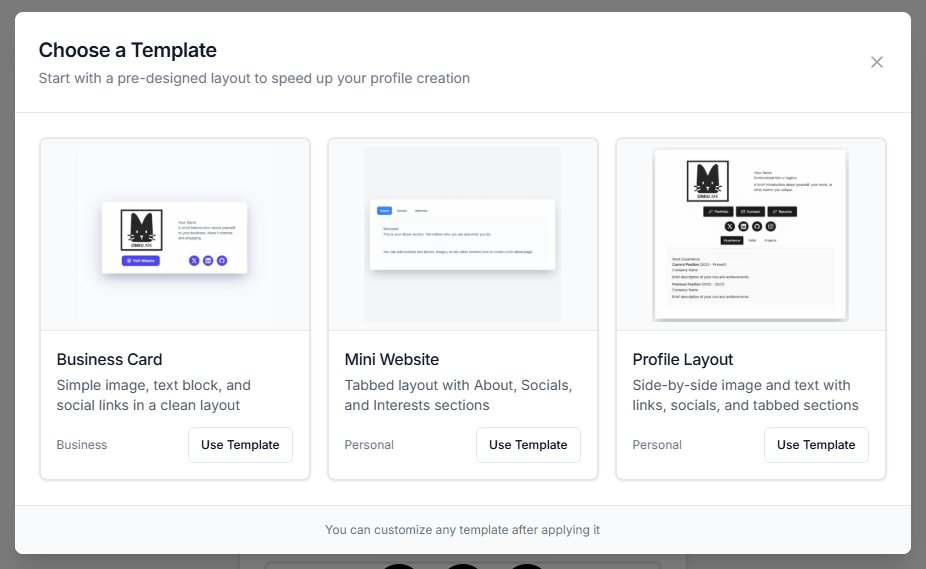Click the Business Card description text
Image resolution: width=926 pixels, height=569 pixels.
tap(154, 395)
